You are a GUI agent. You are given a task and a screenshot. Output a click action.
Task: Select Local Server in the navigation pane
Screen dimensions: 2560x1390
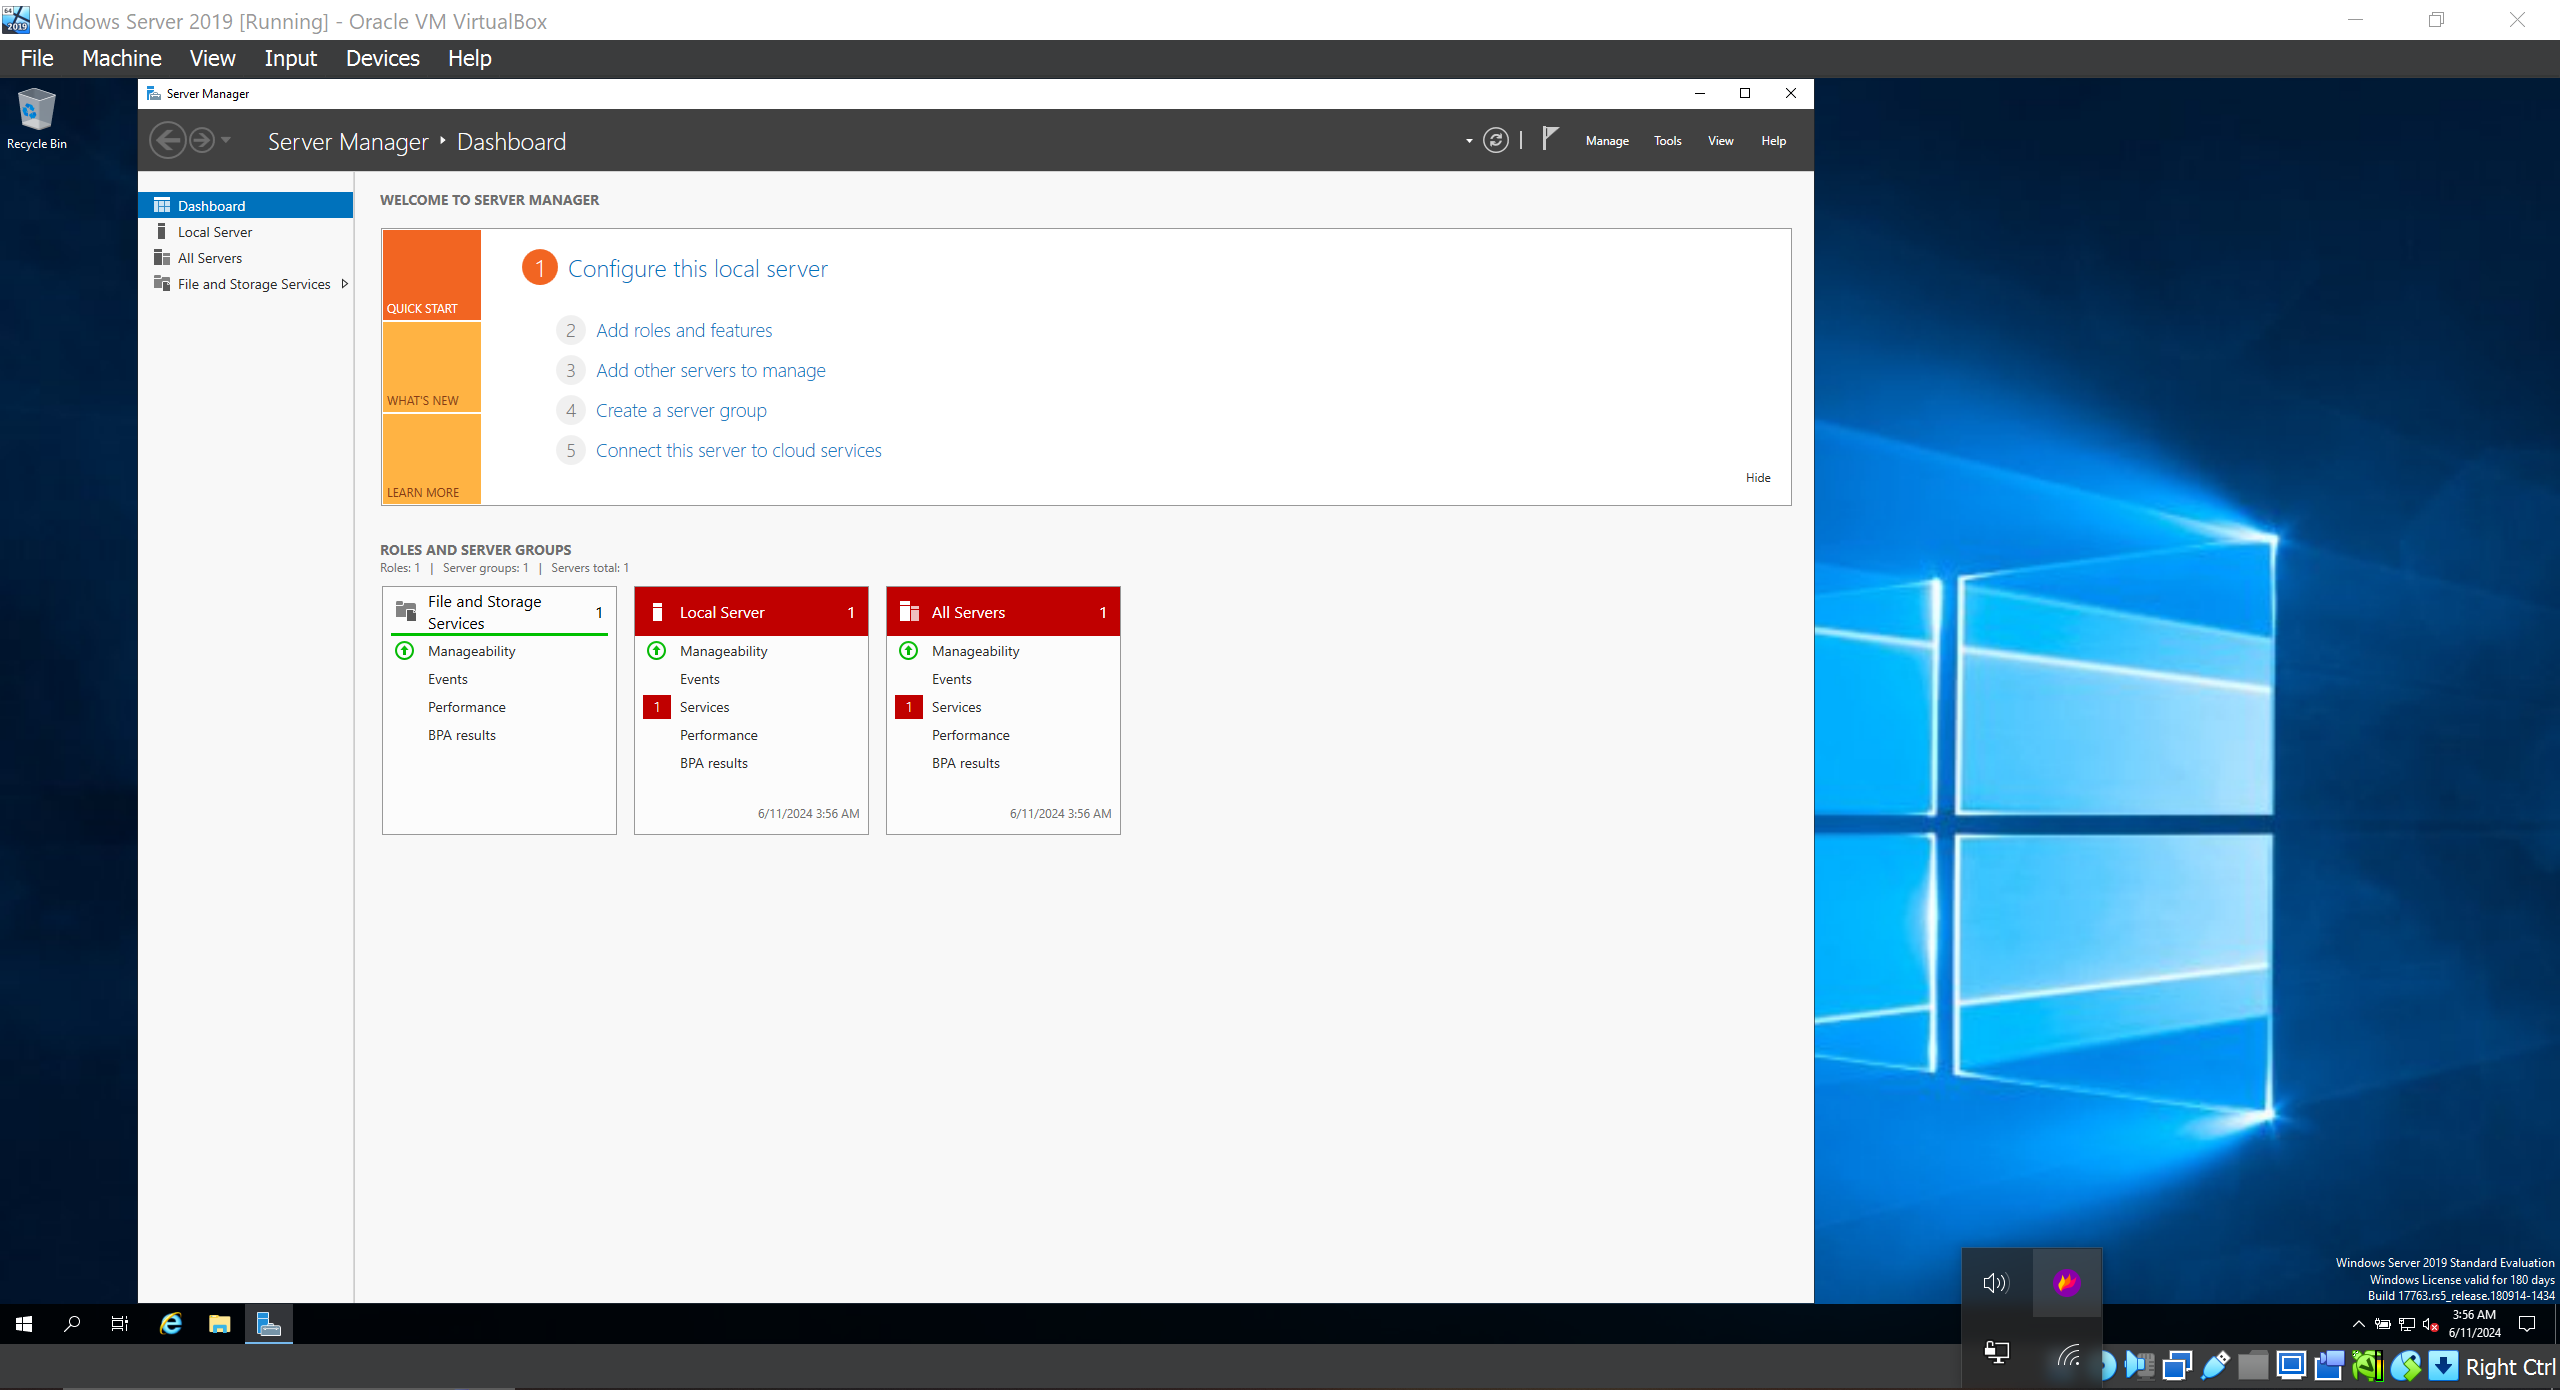tap(246, 232)
